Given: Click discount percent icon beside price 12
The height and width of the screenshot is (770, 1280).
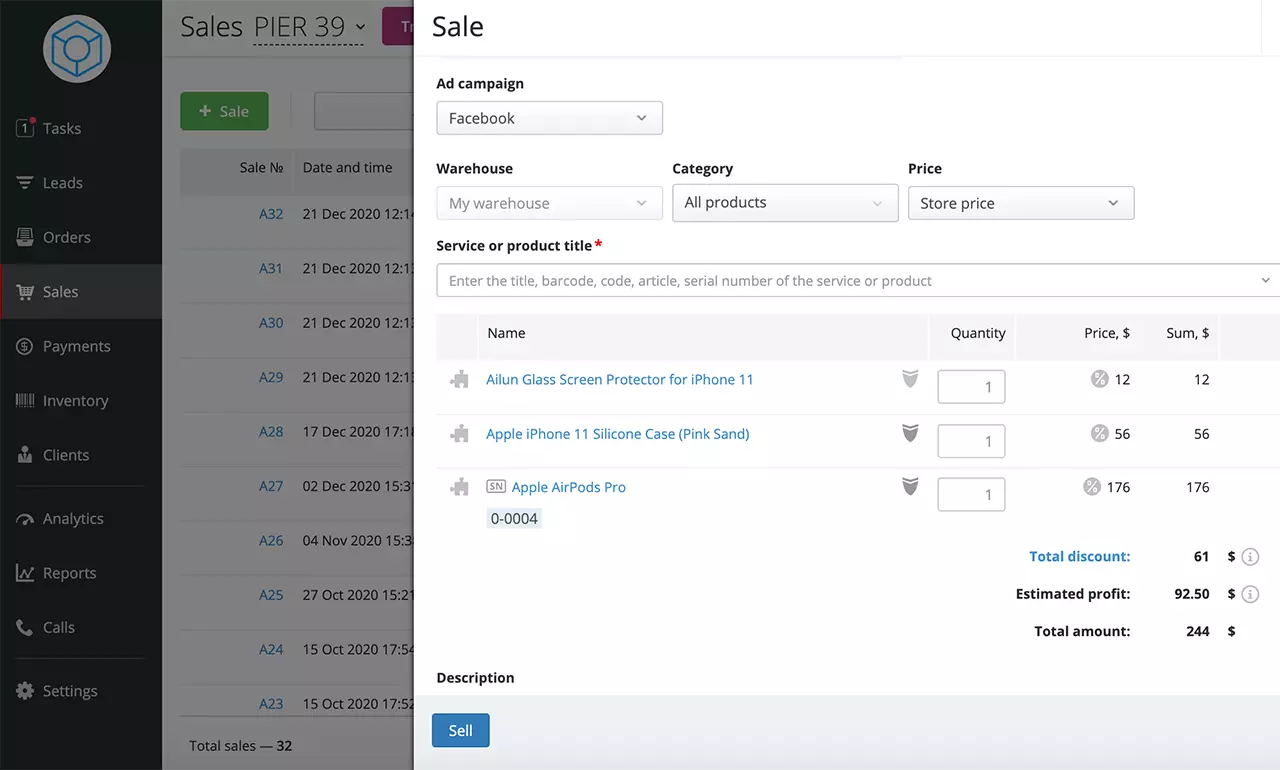Looking at the screenshot, I should pos(1099,379).
